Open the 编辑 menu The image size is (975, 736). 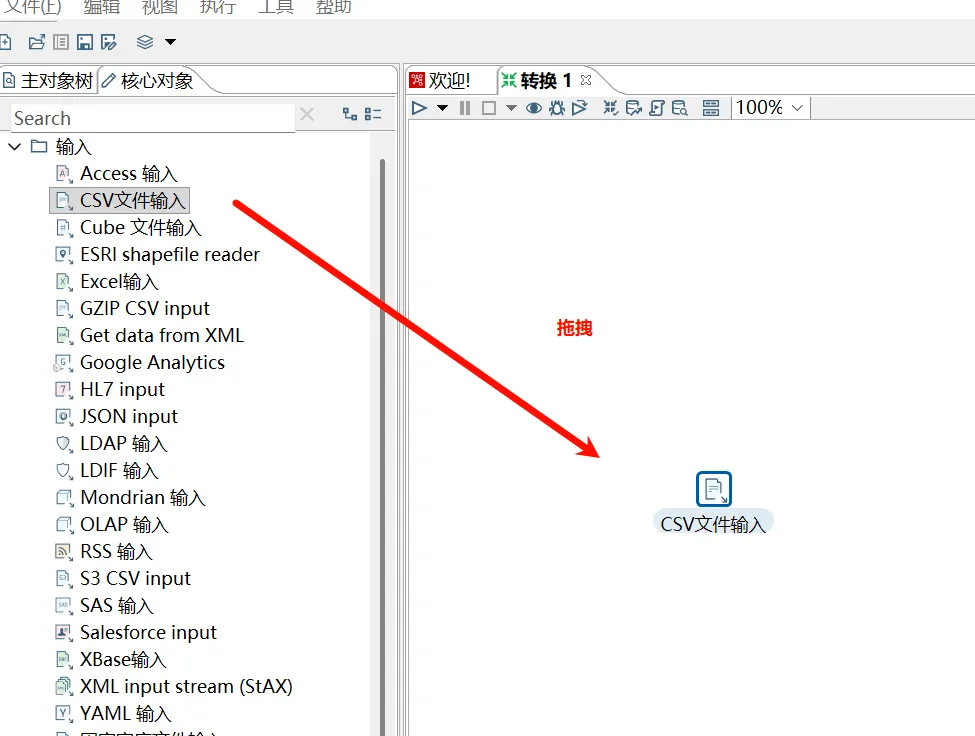coord(101,6)
